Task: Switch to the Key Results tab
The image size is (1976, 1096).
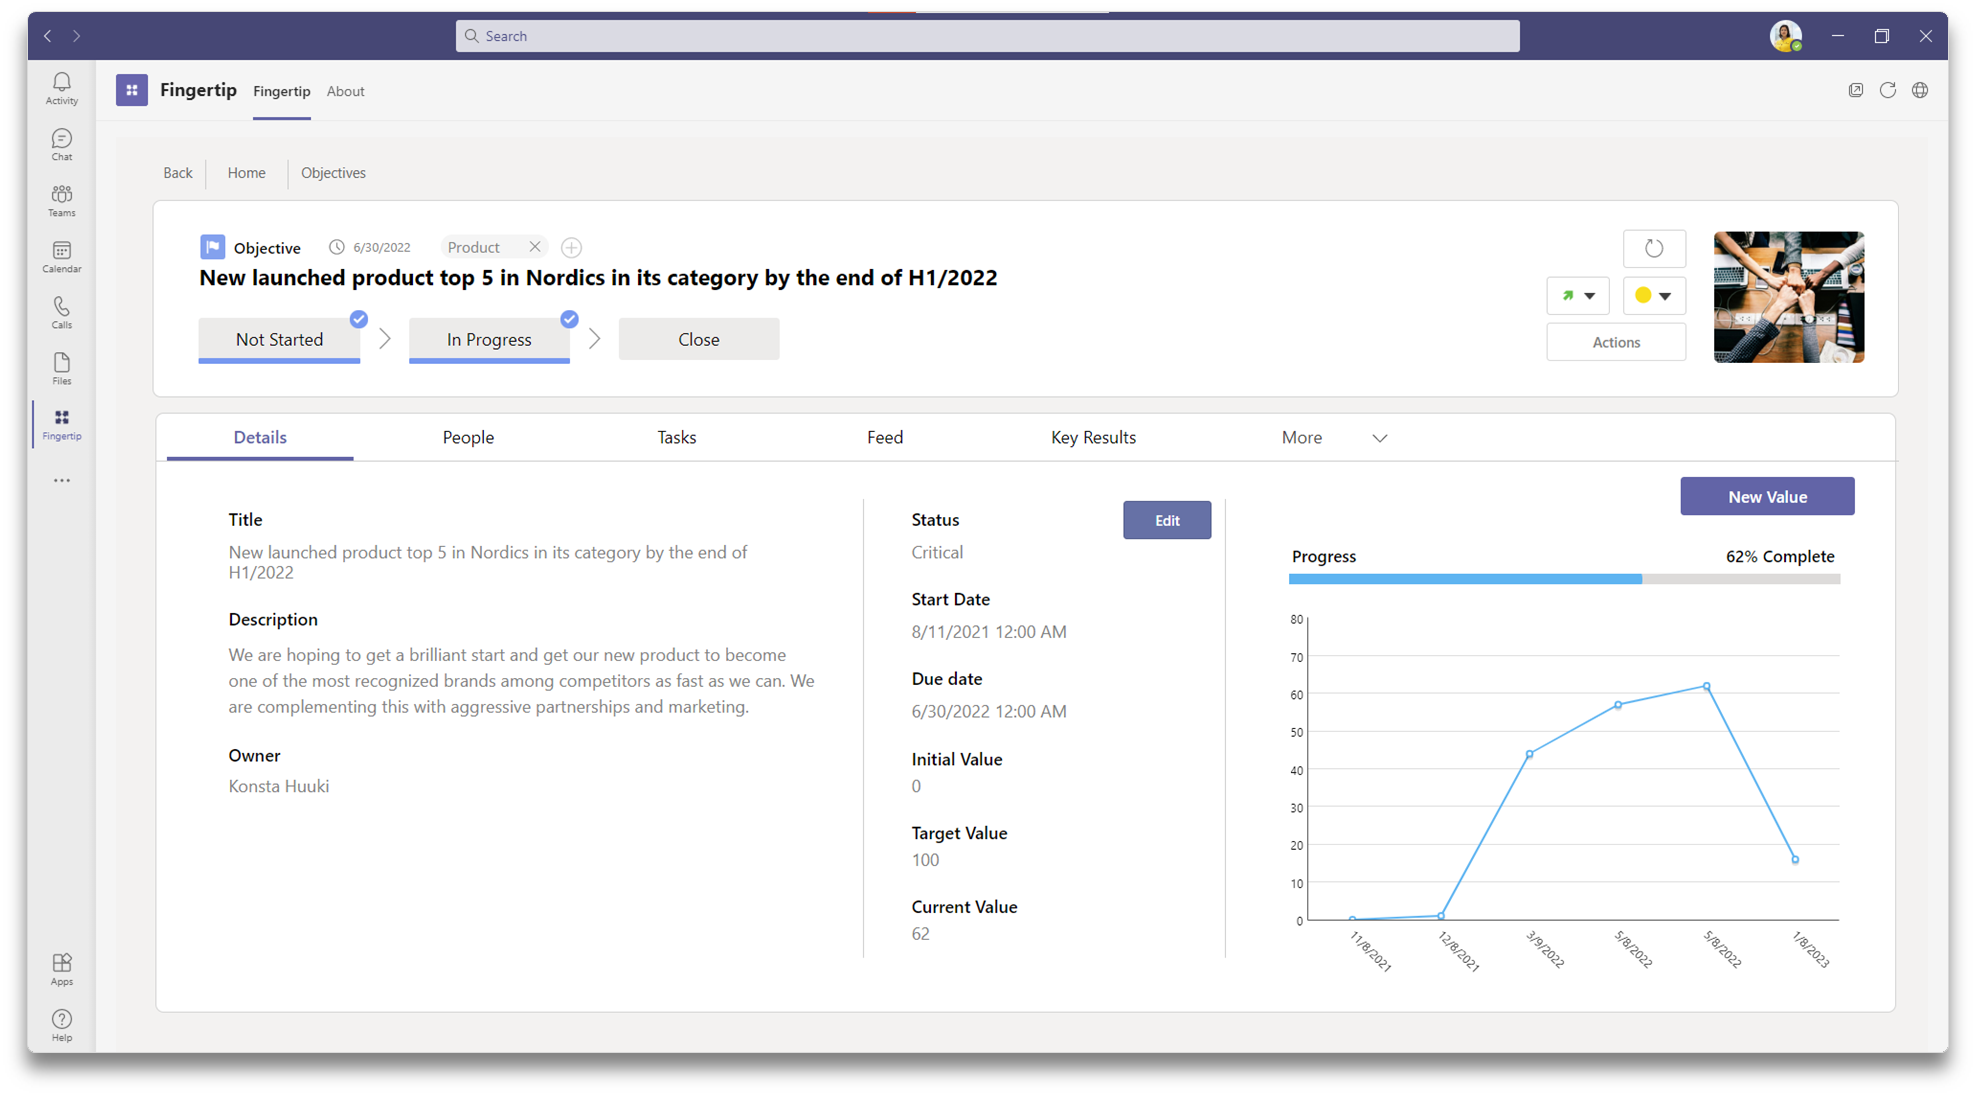Action: [x=1093, y=437]
